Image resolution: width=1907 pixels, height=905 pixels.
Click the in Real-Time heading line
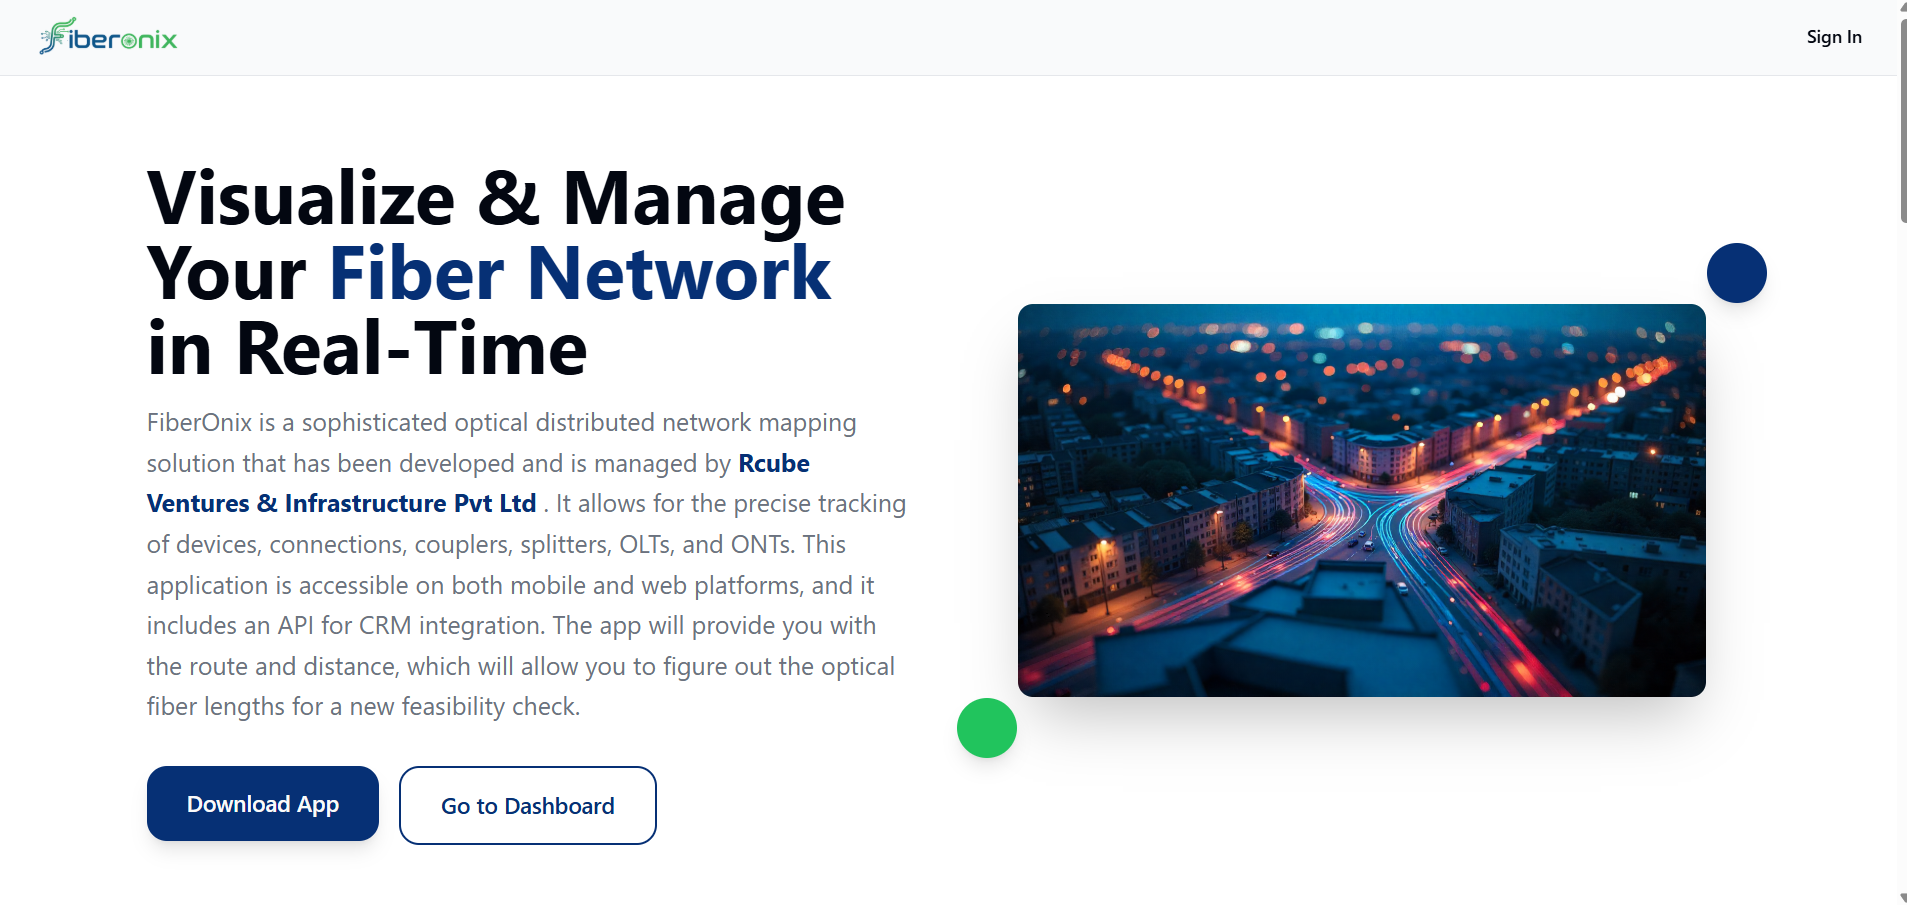click(367, 349)
